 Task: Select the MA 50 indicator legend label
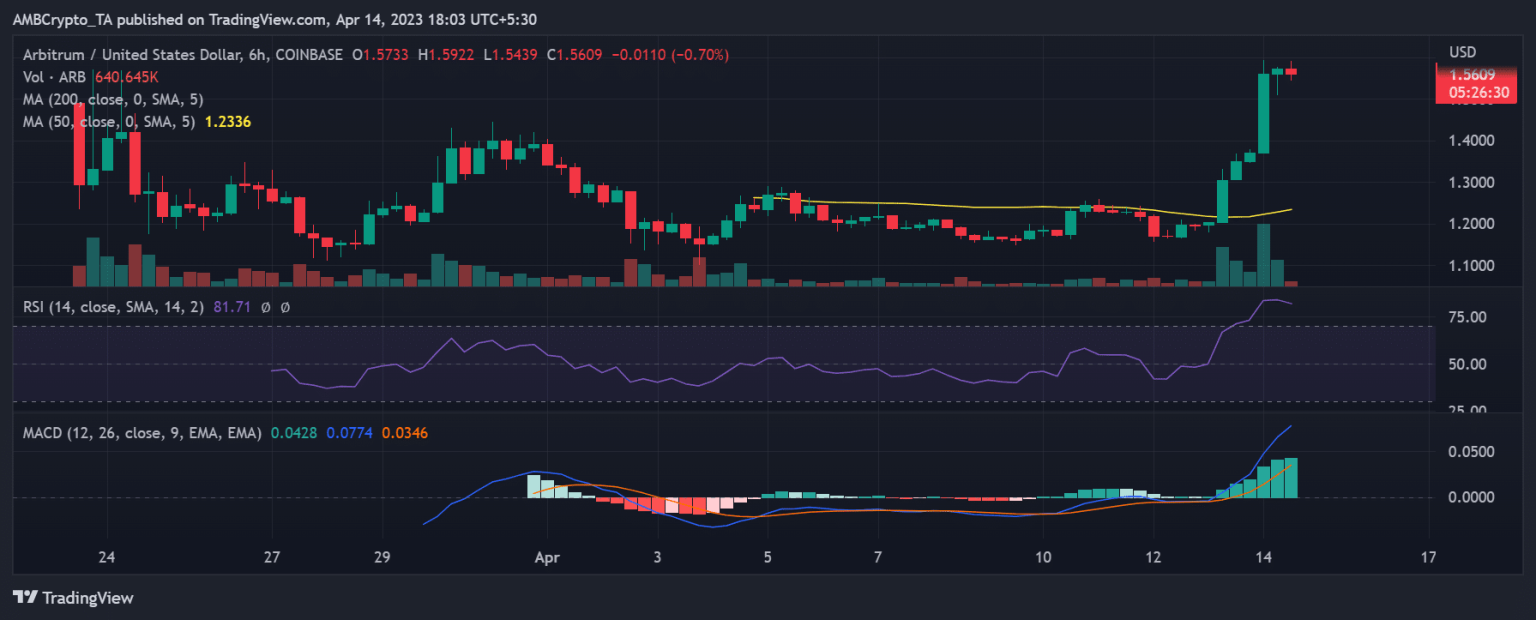(107, 121)
